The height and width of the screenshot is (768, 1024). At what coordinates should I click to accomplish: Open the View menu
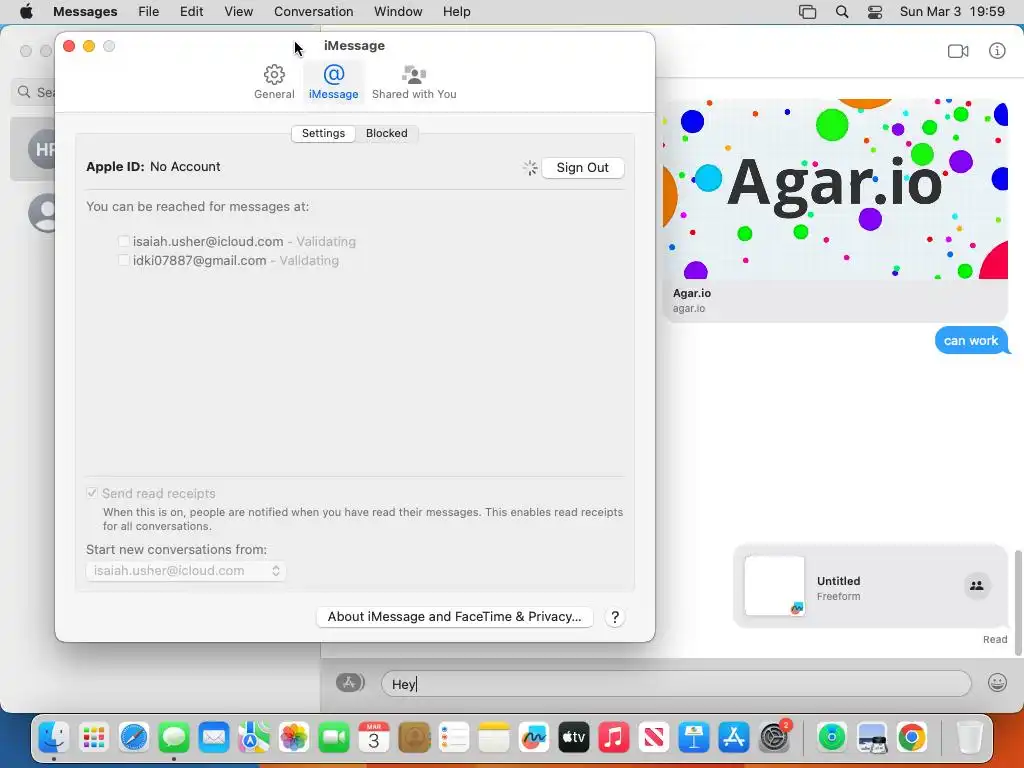click(x=238, y=12)
